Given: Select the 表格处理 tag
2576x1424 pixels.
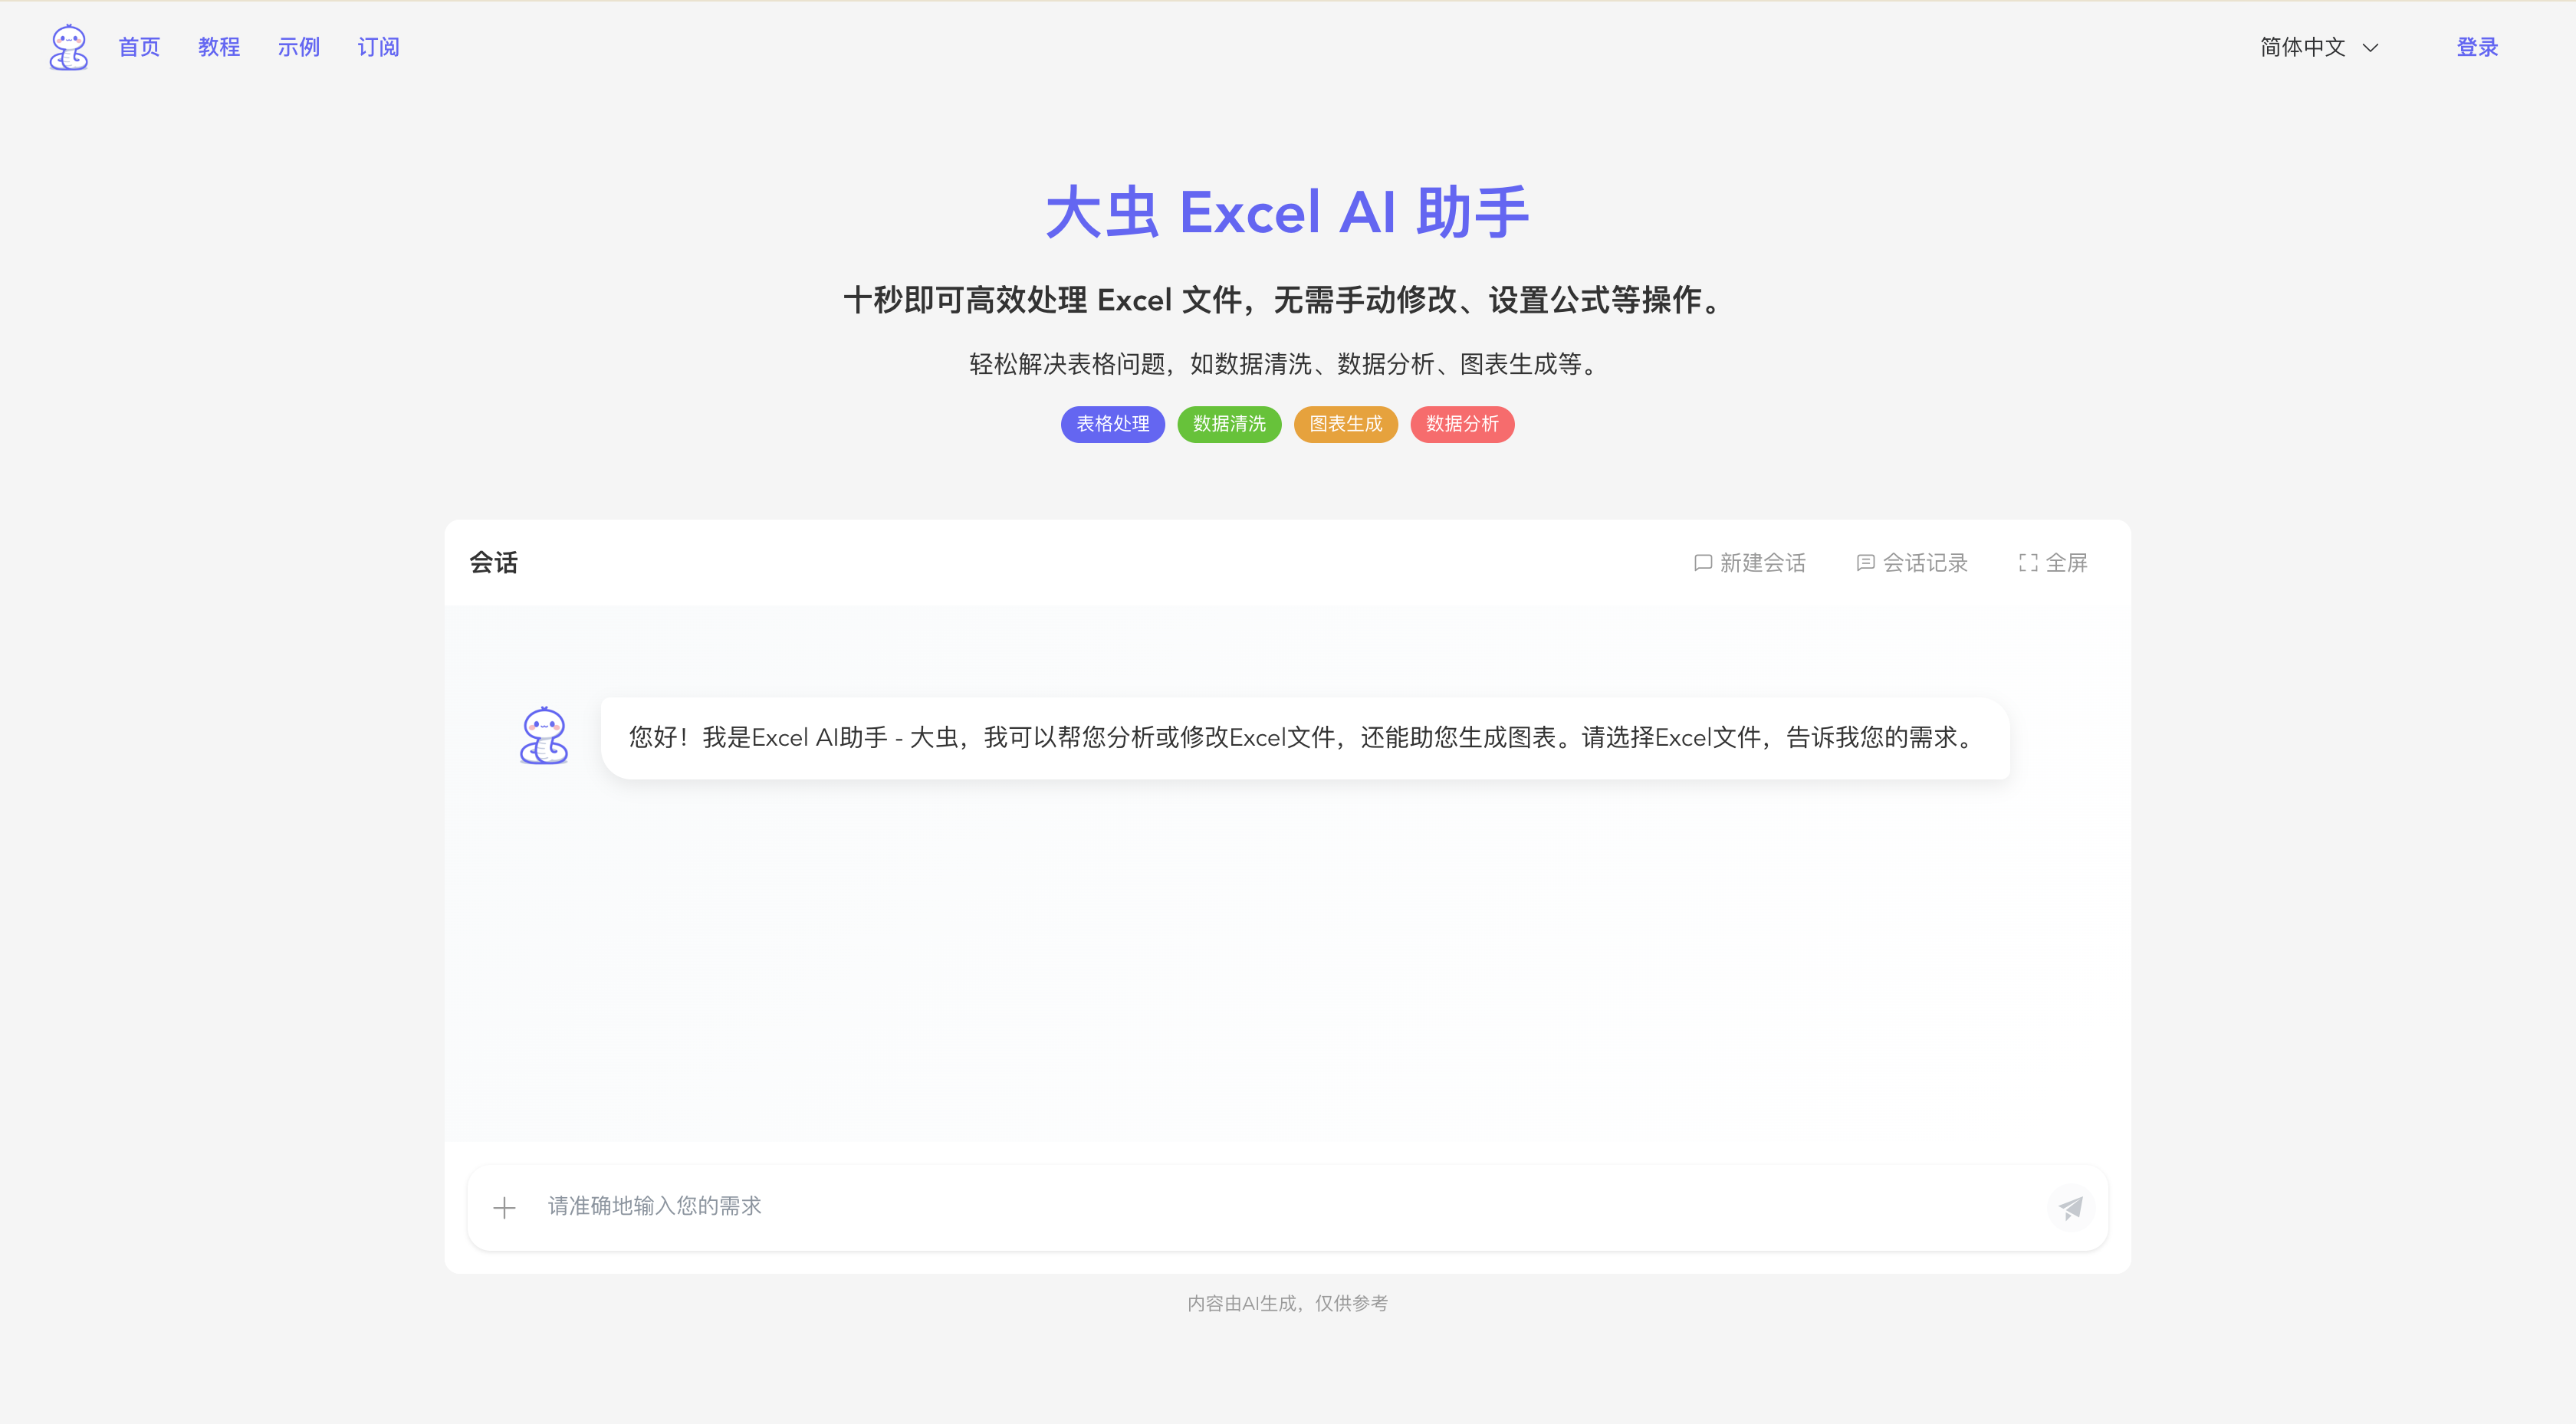Looking at the screenshot, I should click(x=1112, y=424).
